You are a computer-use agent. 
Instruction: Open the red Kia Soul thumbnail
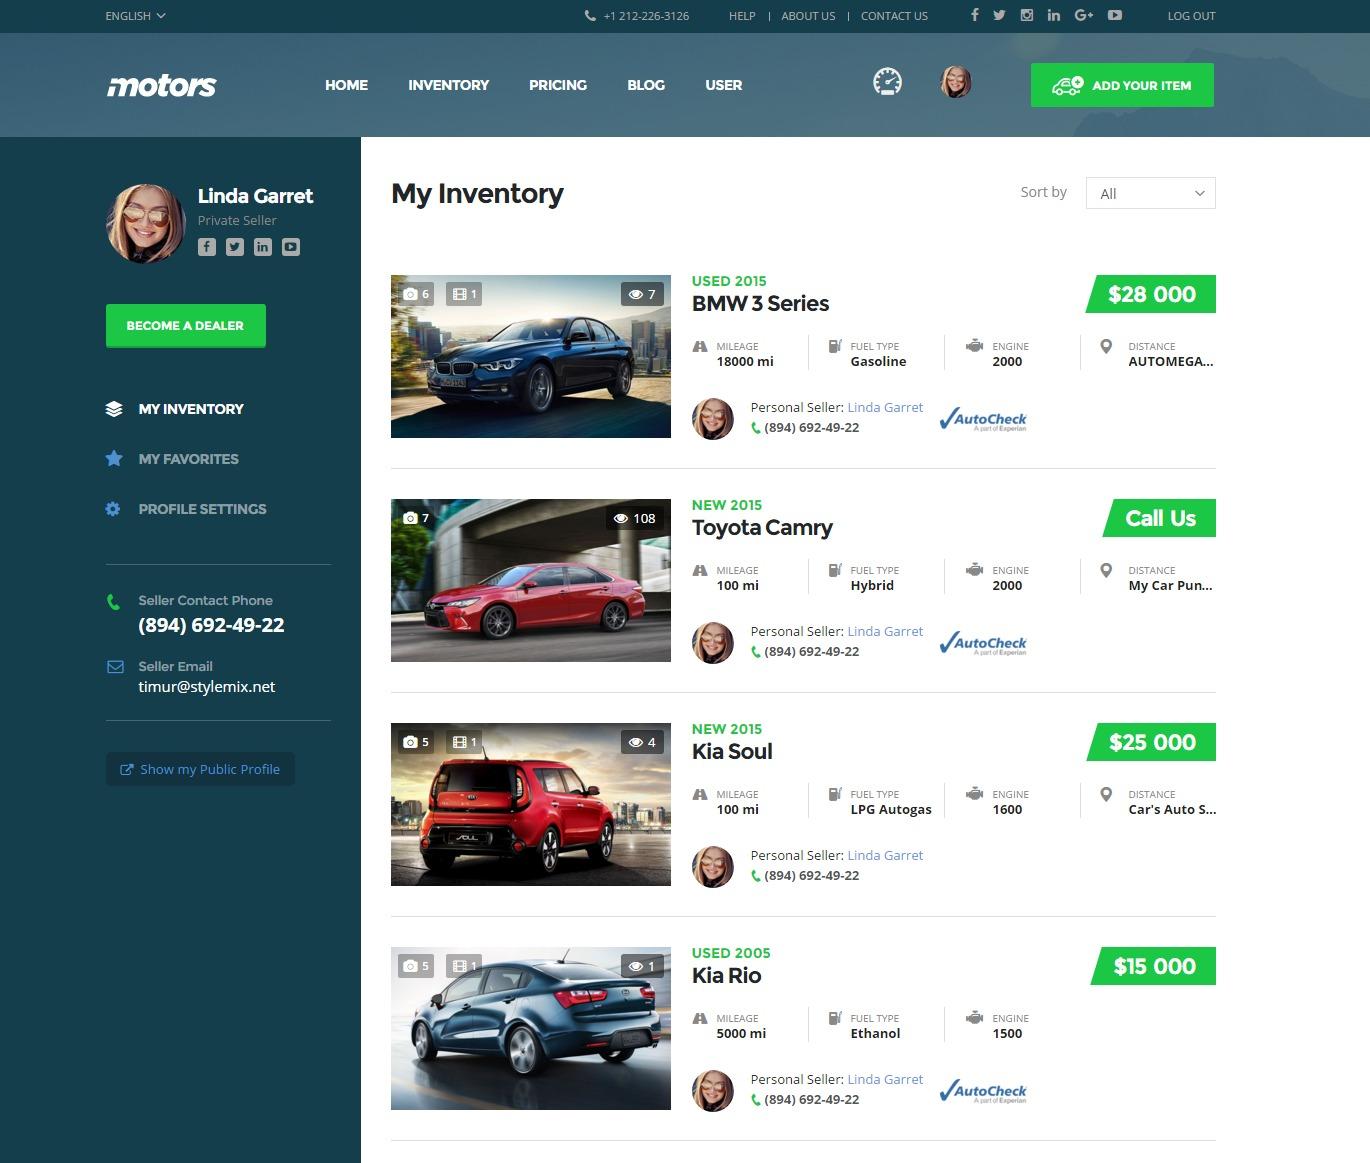[x=531, y=804]
